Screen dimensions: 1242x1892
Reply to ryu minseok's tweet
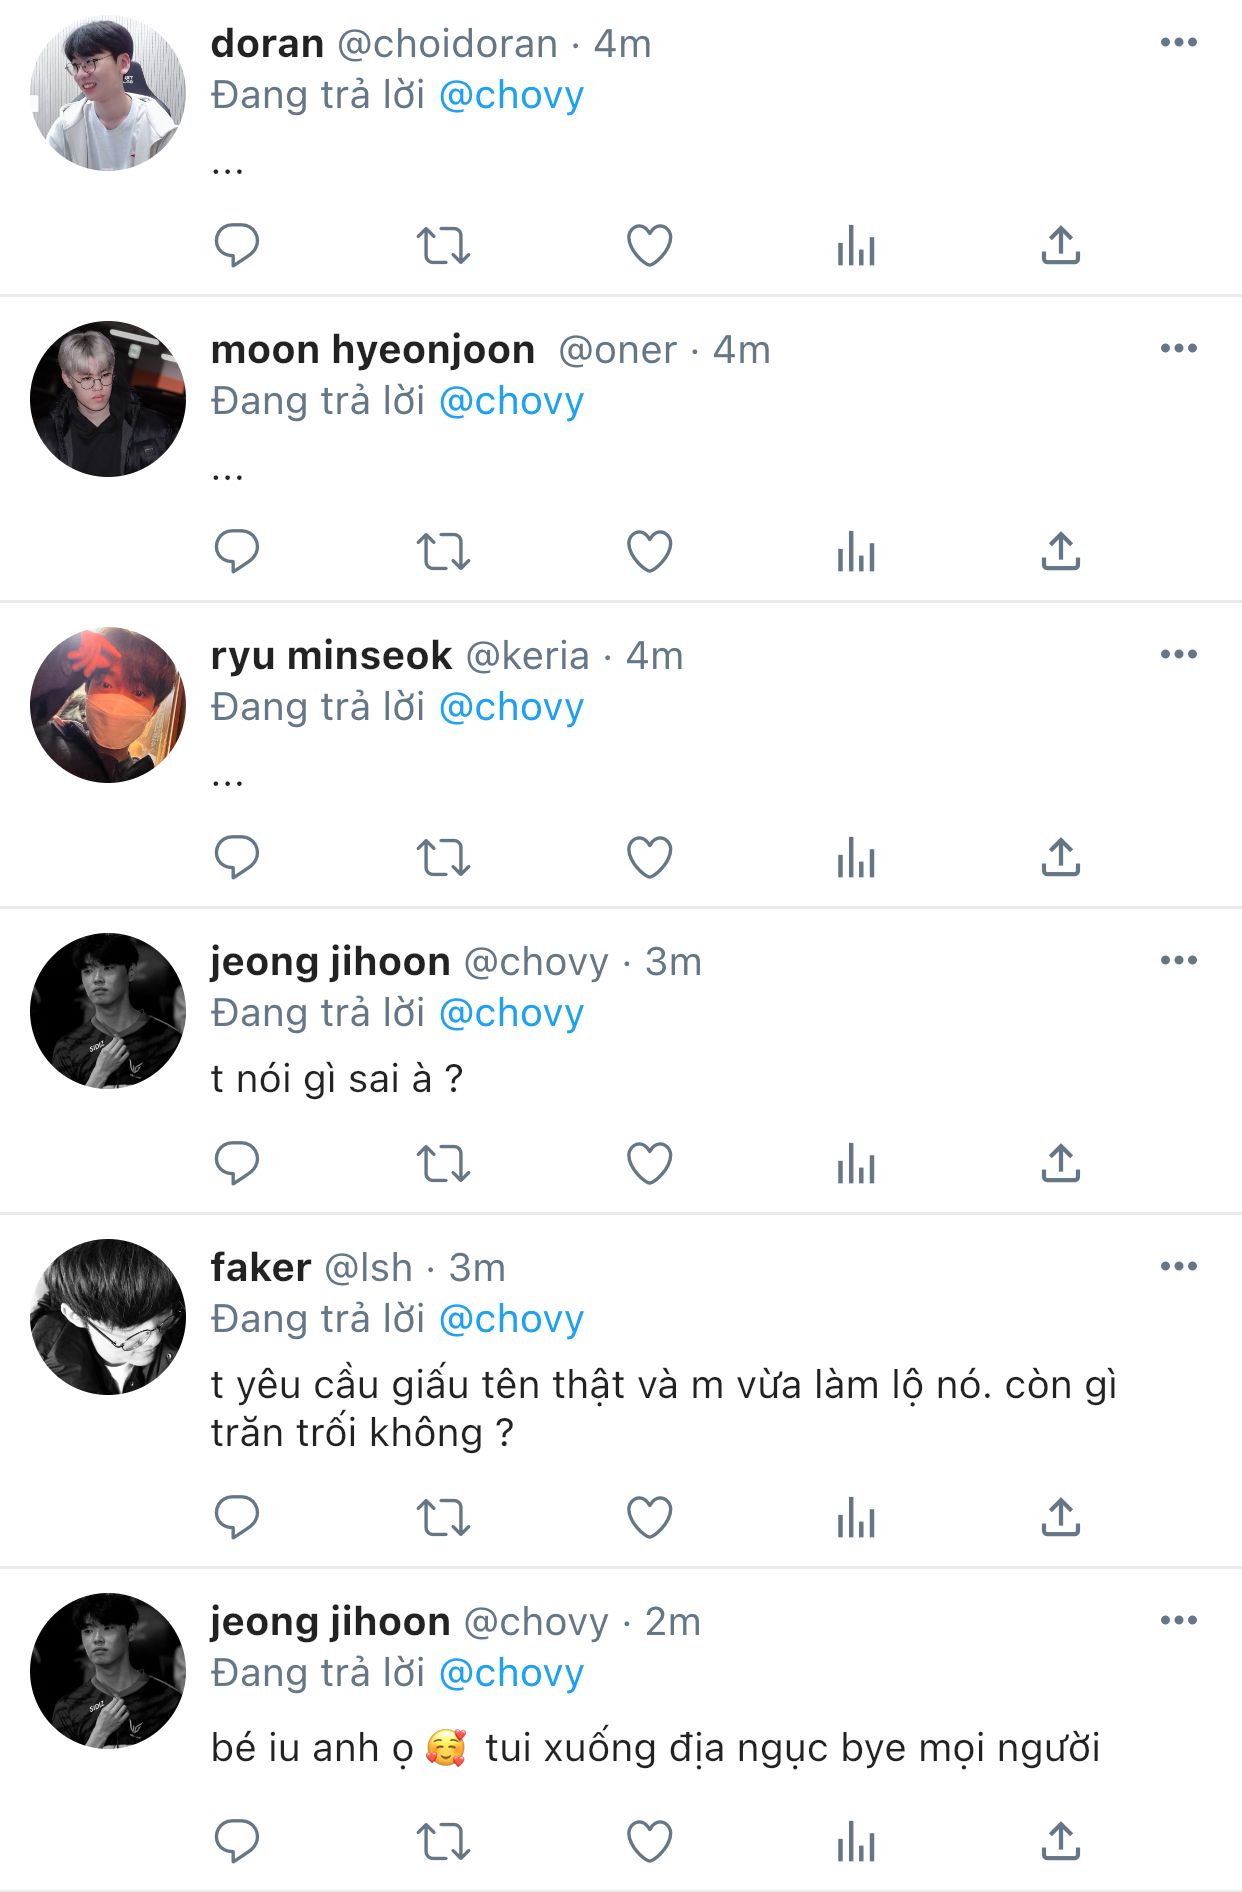click(237, 857)
